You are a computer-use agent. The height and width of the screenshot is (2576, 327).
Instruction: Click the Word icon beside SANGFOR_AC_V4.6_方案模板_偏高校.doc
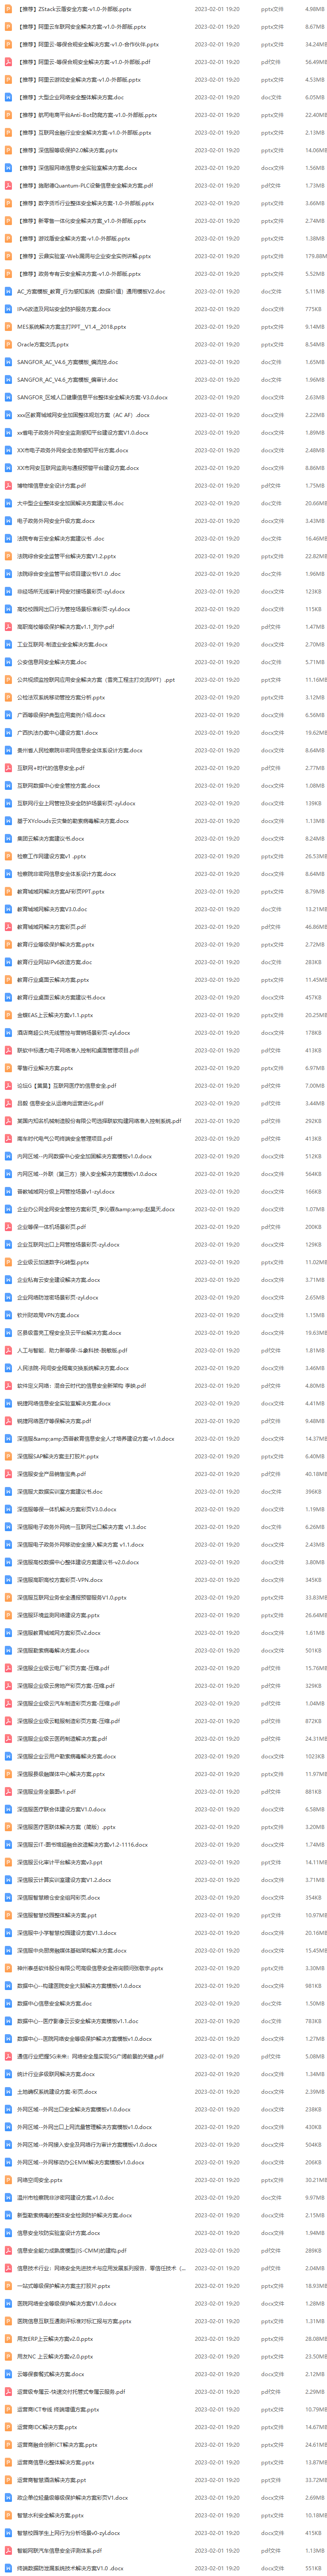8,362
